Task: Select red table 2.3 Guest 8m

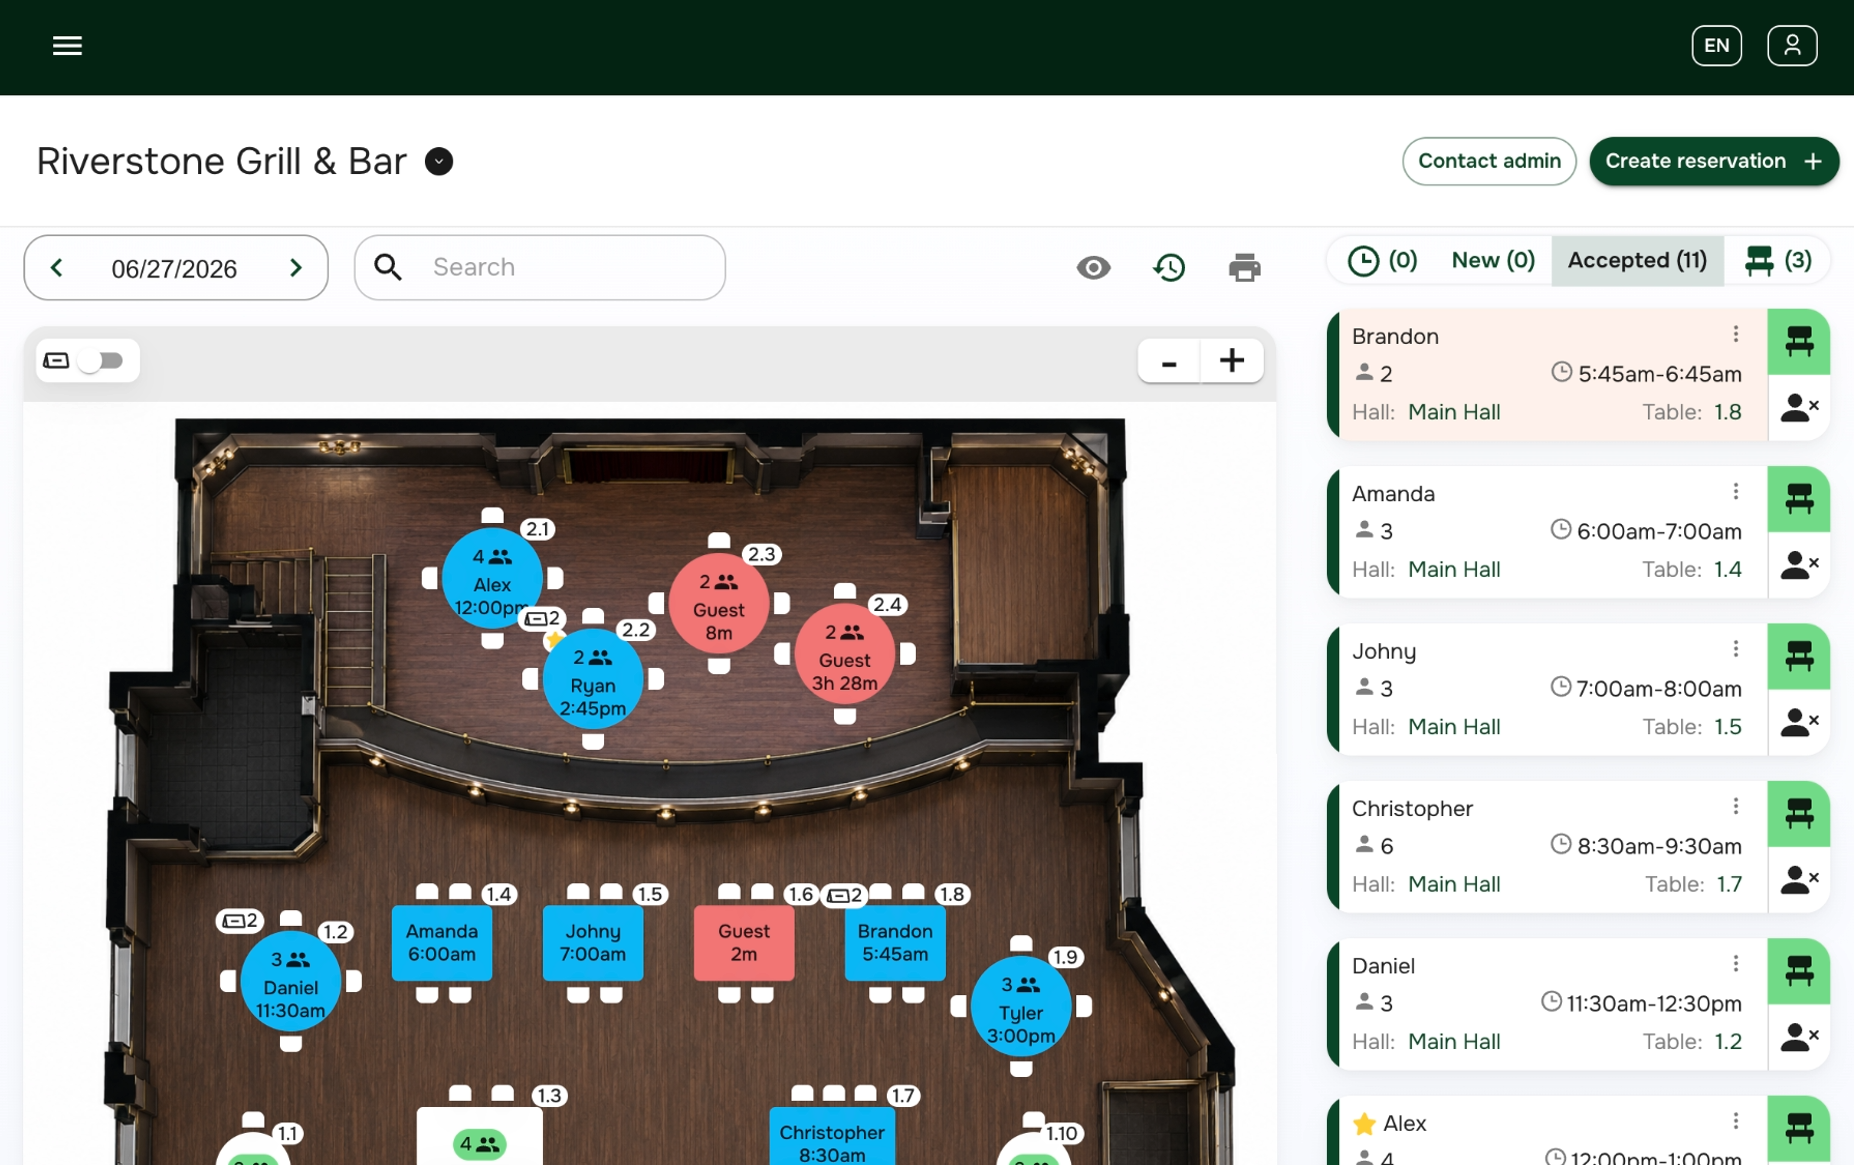Action: point(719,605)
